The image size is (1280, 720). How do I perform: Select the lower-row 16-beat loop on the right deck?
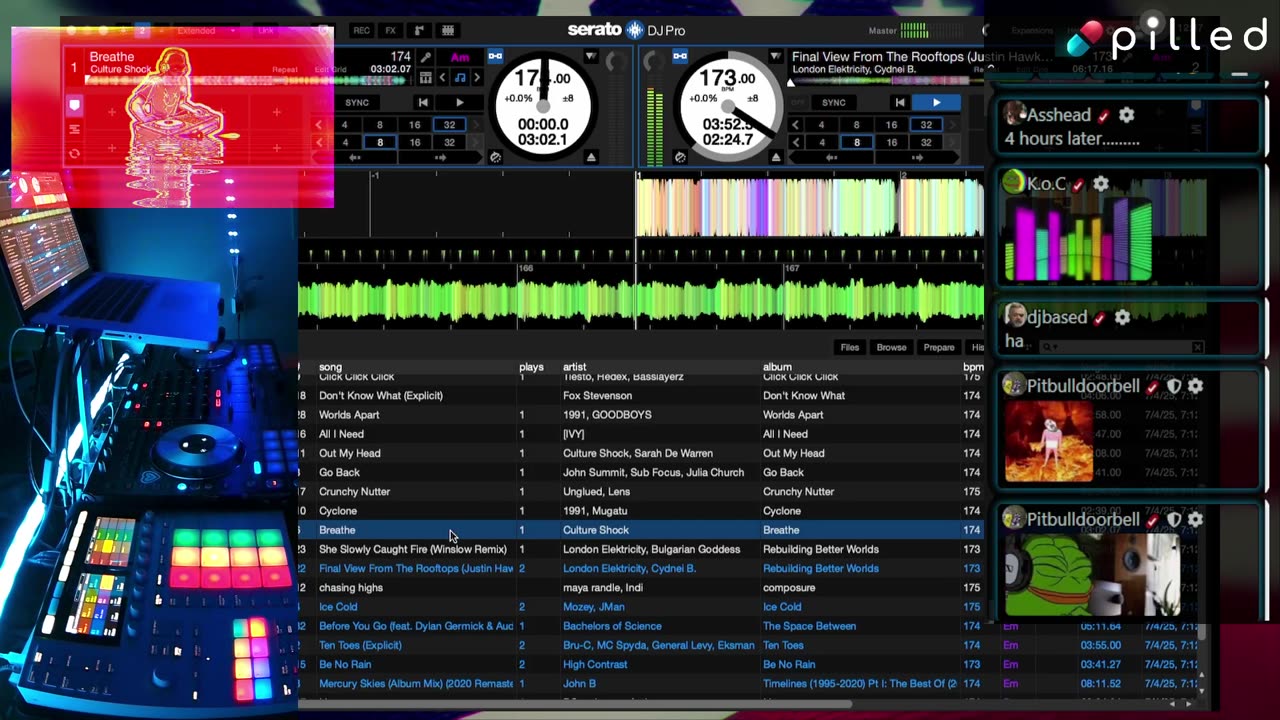(891, 142)
